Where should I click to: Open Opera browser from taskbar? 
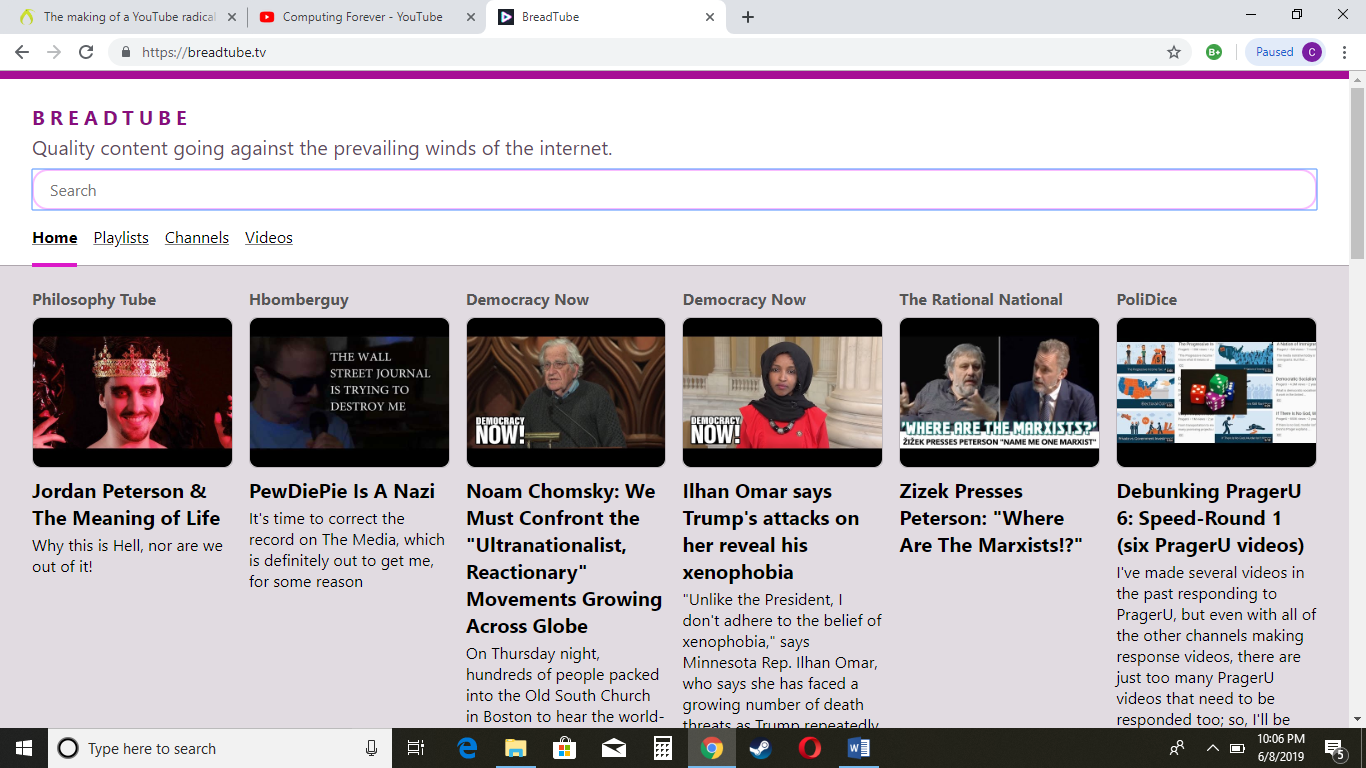click(x=809, y=748)
